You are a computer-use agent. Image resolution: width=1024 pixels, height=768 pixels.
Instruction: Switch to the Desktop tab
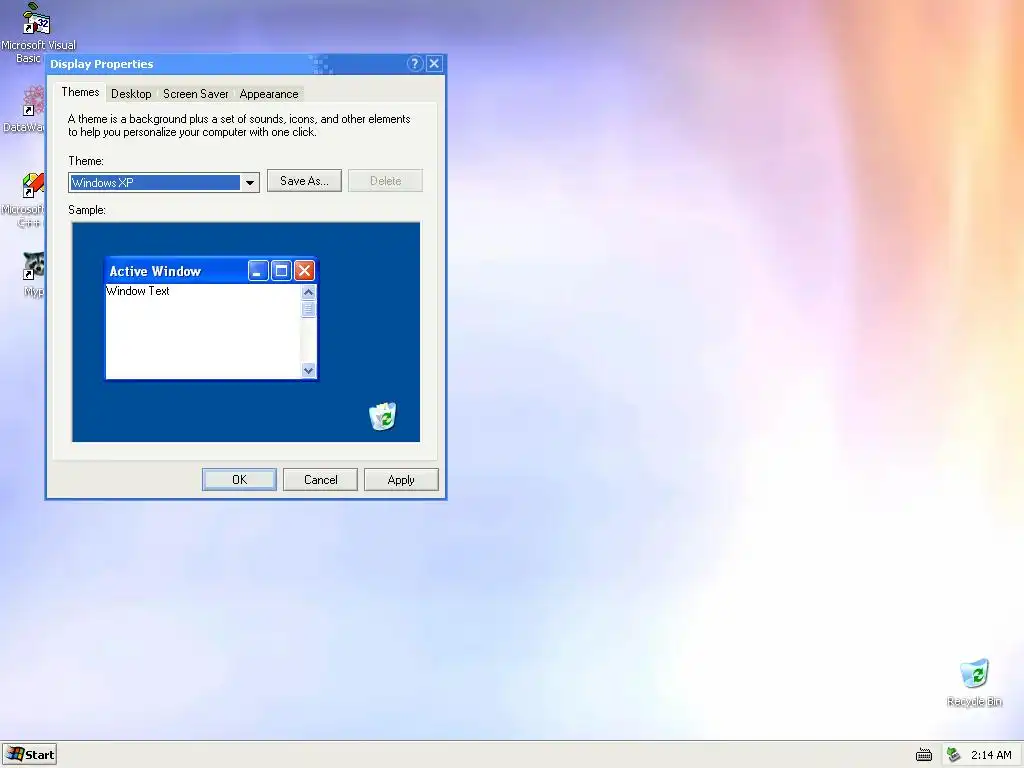(x=131, y=94)
